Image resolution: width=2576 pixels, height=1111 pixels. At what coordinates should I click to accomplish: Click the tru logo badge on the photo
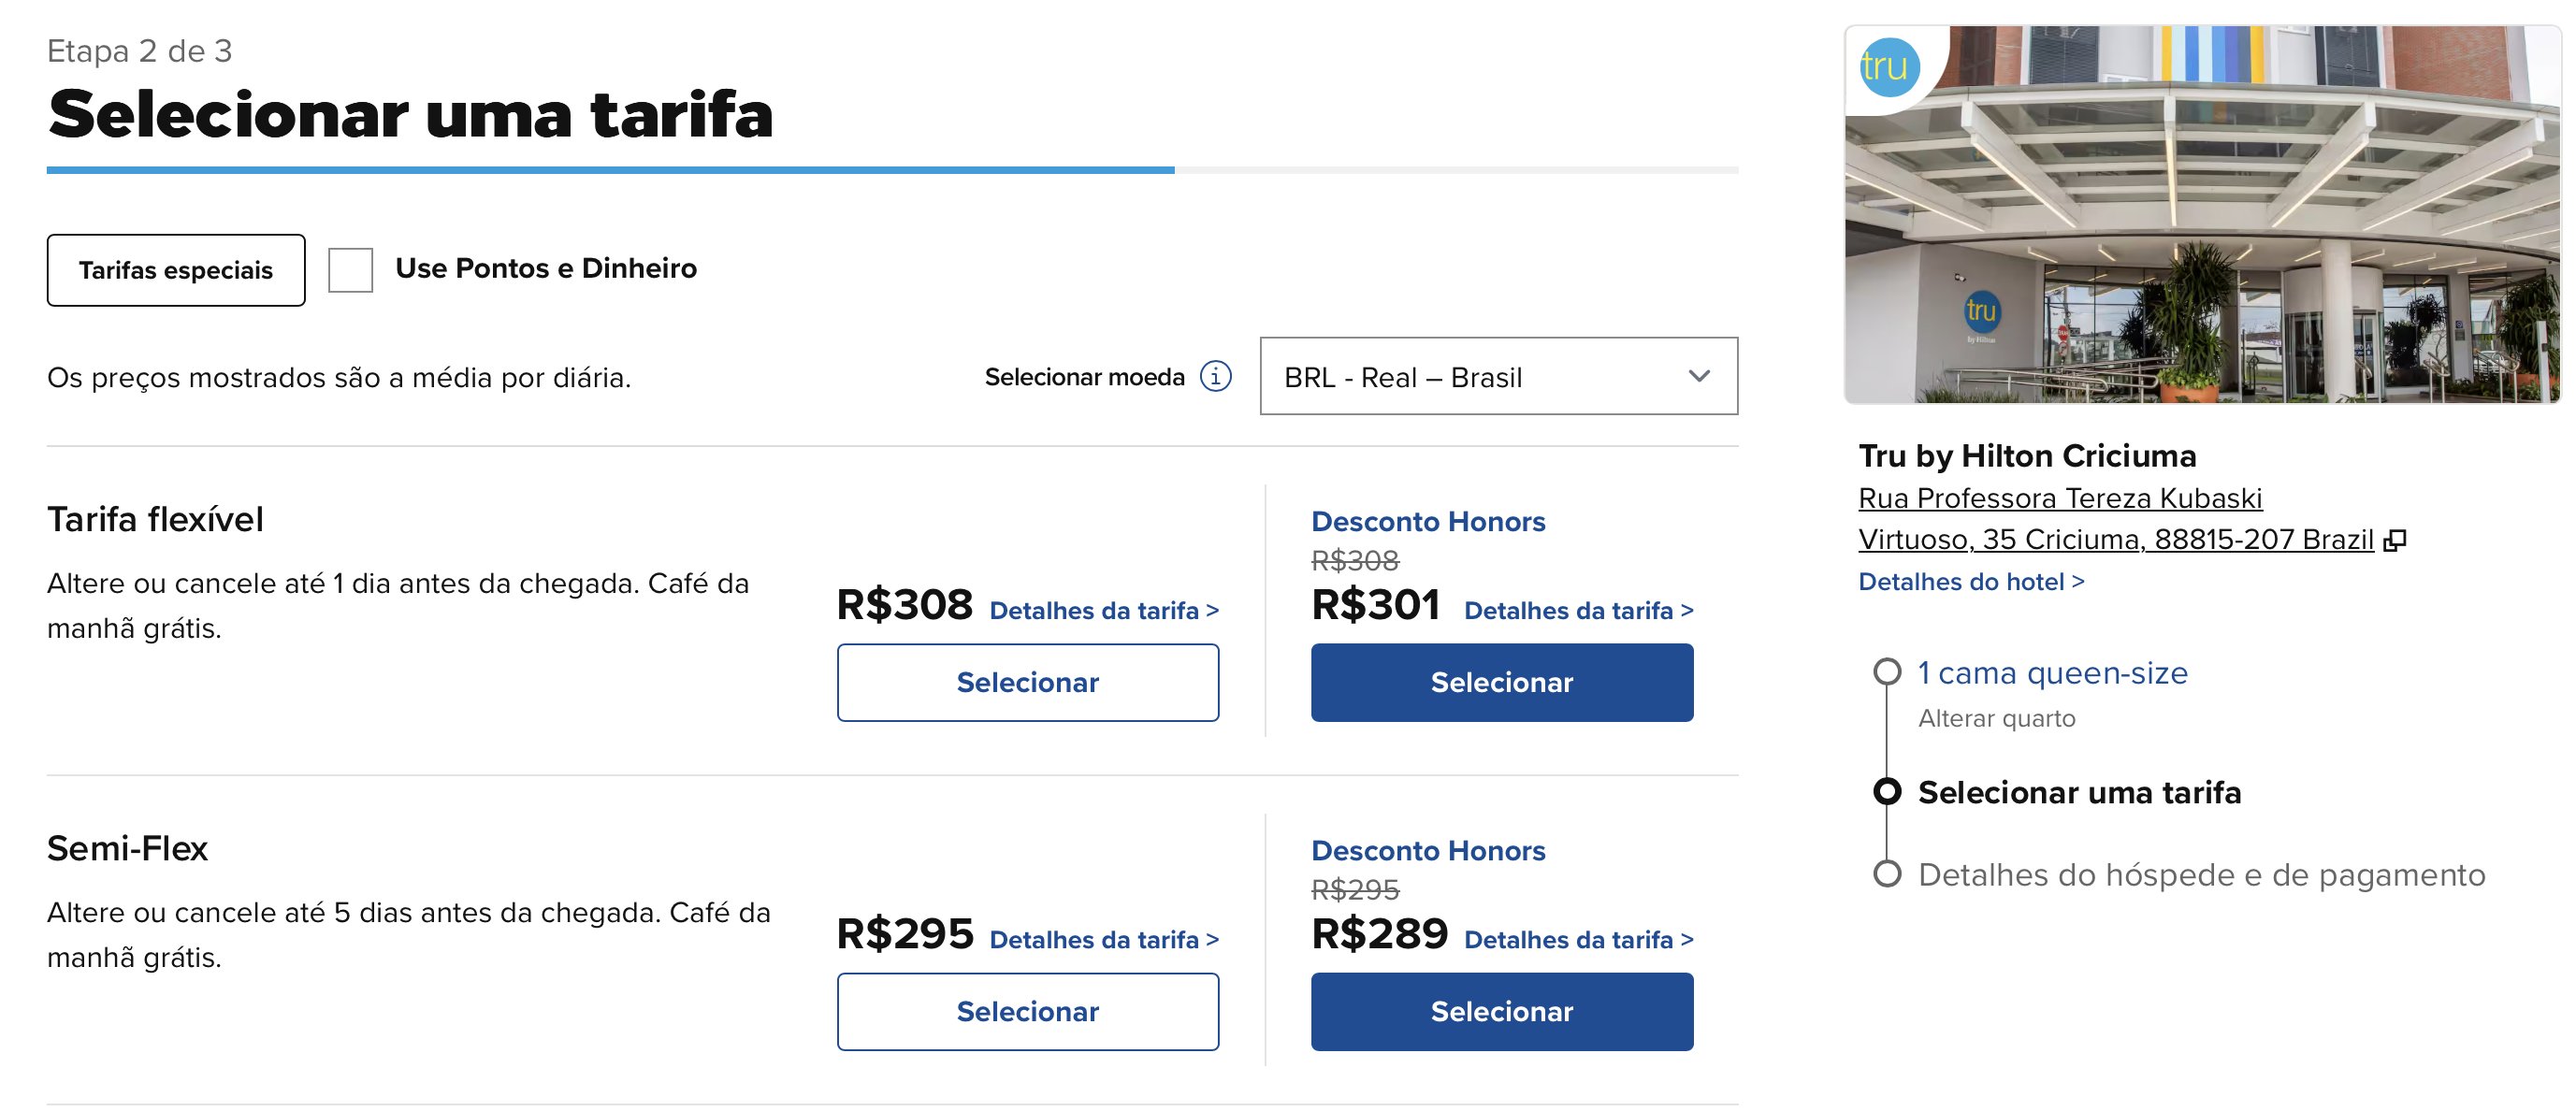1889,68
